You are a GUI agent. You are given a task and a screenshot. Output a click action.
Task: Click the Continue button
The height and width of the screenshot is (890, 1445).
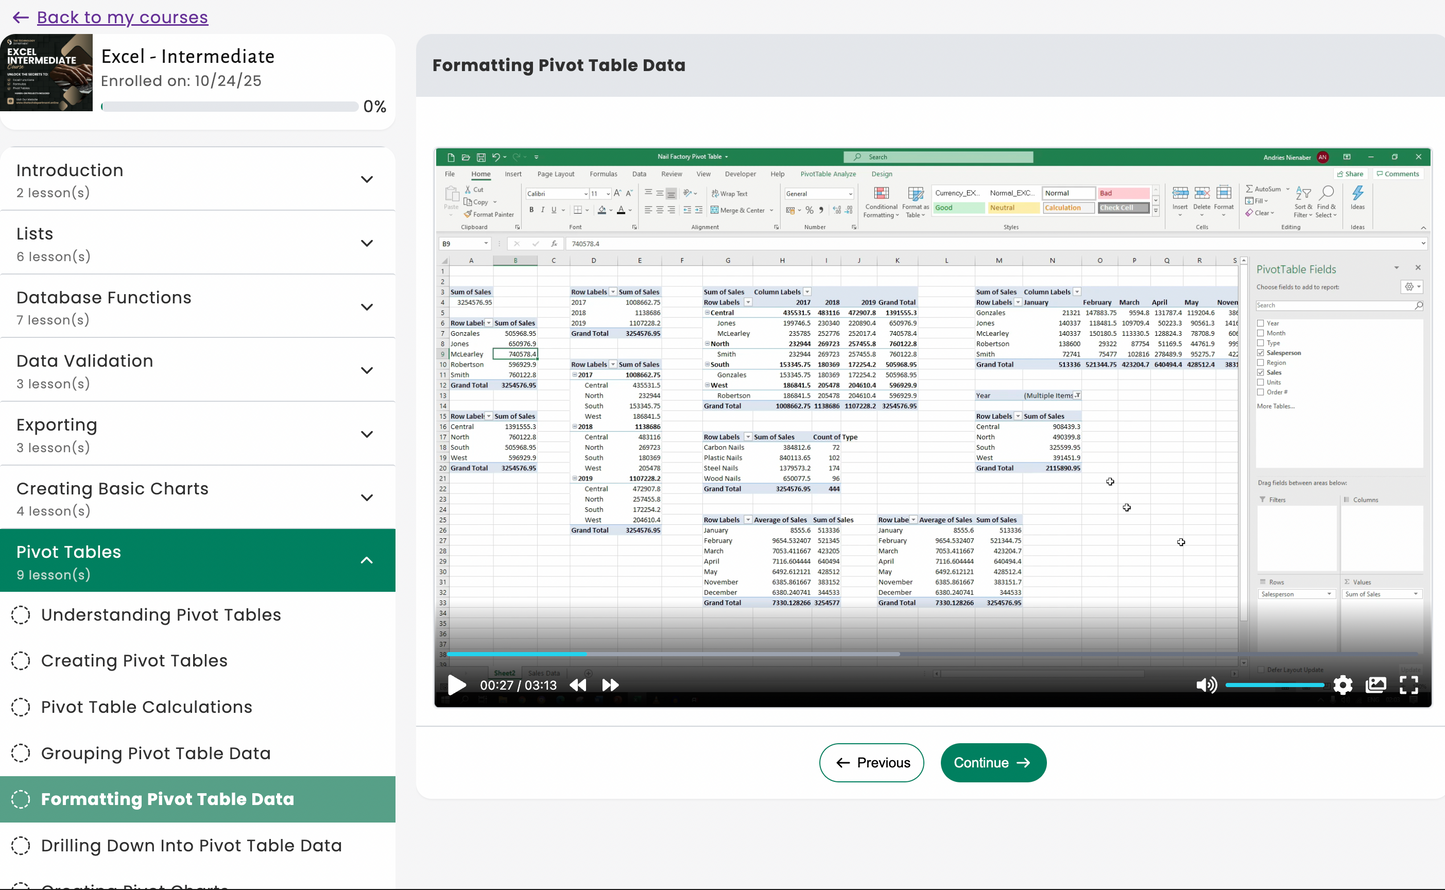(993, 762)
